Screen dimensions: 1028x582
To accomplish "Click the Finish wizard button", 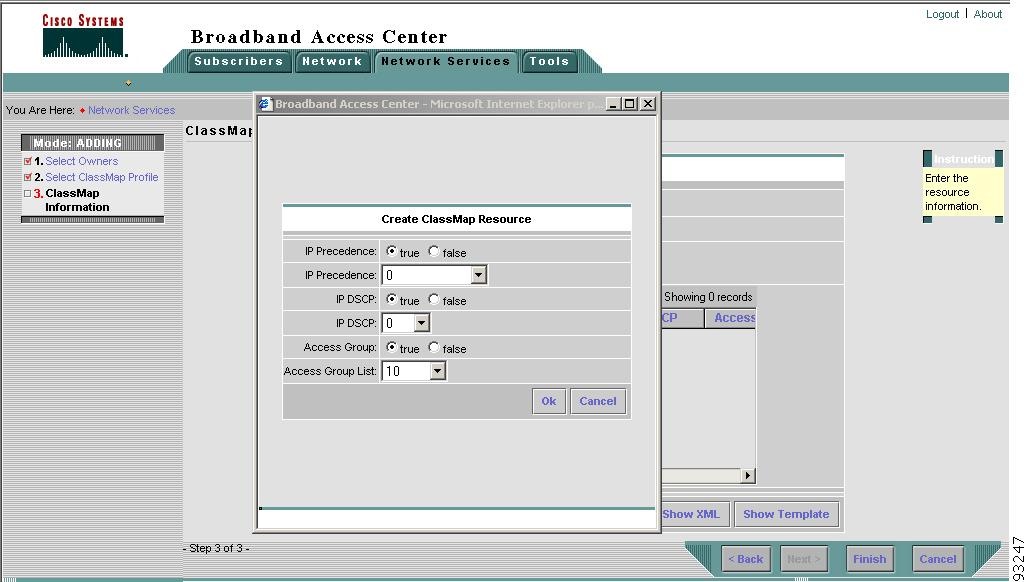I will point(869,559).
